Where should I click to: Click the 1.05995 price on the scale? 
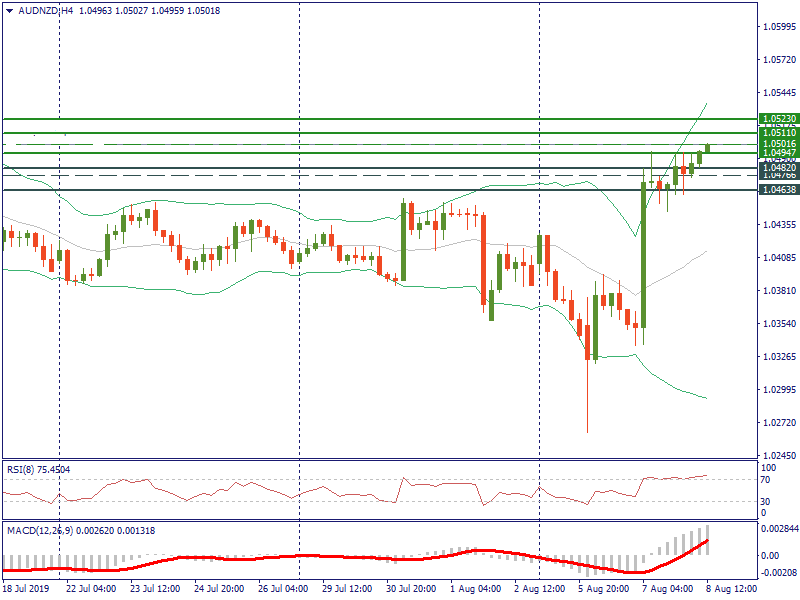point(778,27)
